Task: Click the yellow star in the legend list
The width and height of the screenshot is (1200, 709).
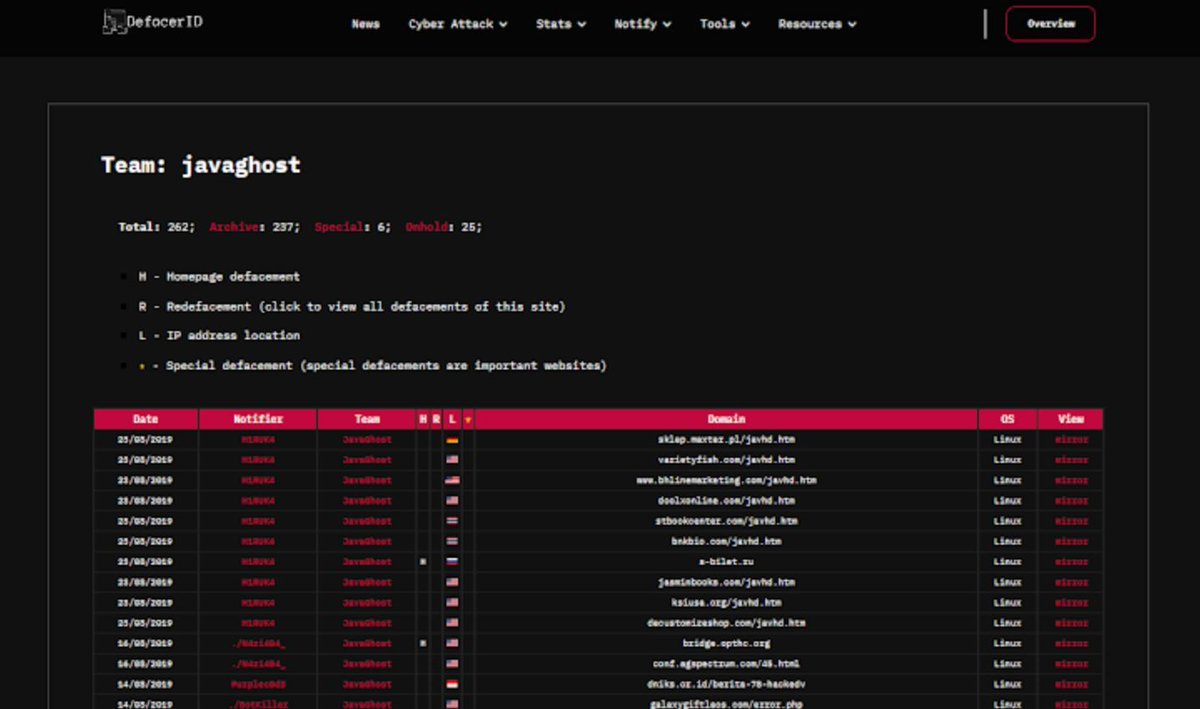Action: [x=141, y=366]
